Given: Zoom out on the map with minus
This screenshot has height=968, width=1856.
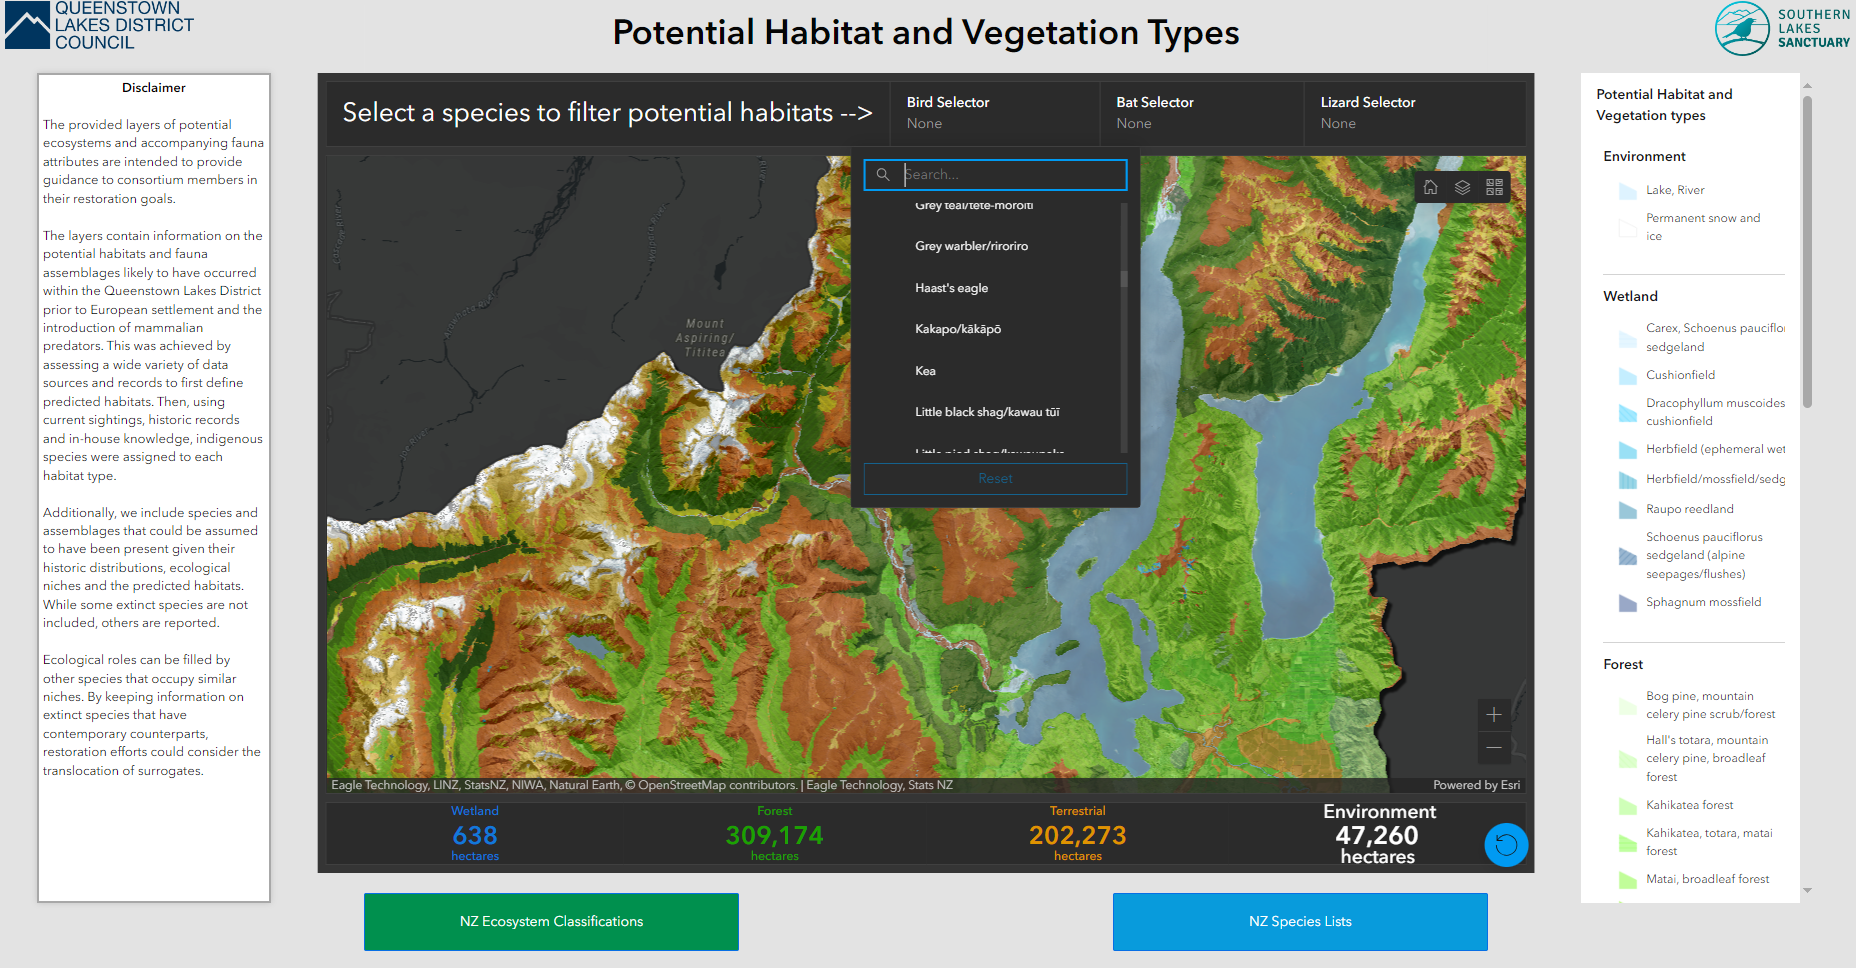Looking at the screenshot, I should click(x=1494, y=747).
